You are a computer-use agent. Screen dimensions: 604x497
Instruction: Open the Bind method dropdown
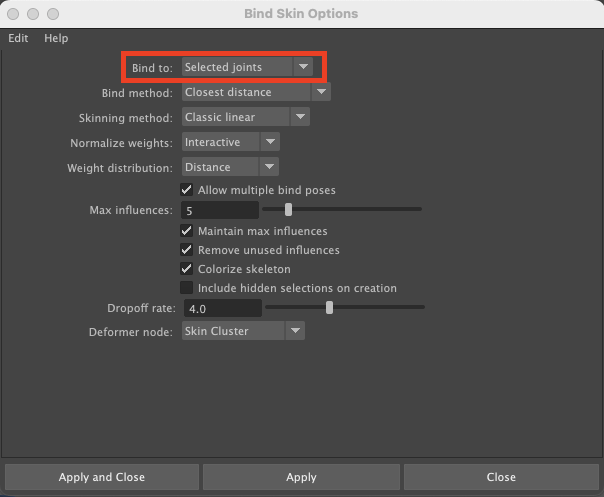pos(256,92)
